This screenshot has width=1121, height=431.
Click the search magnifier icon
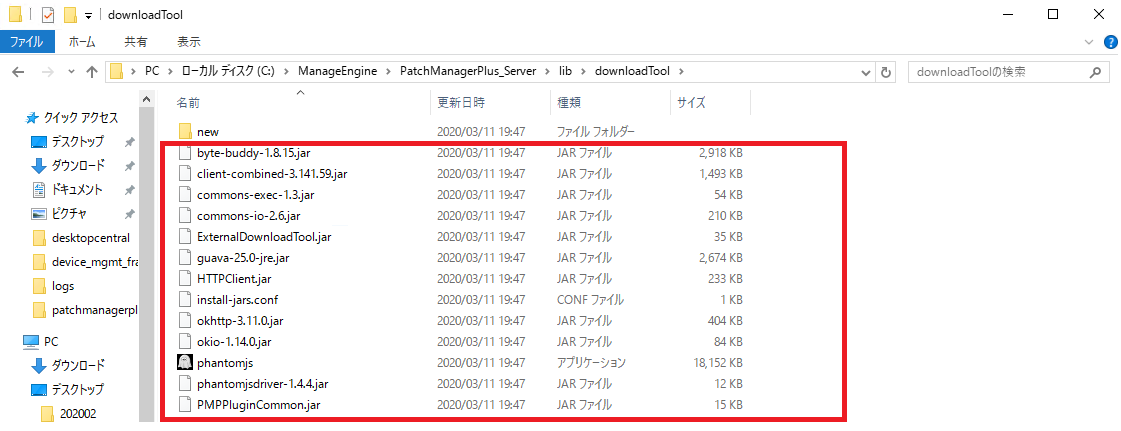click(x=1095, y=72)
